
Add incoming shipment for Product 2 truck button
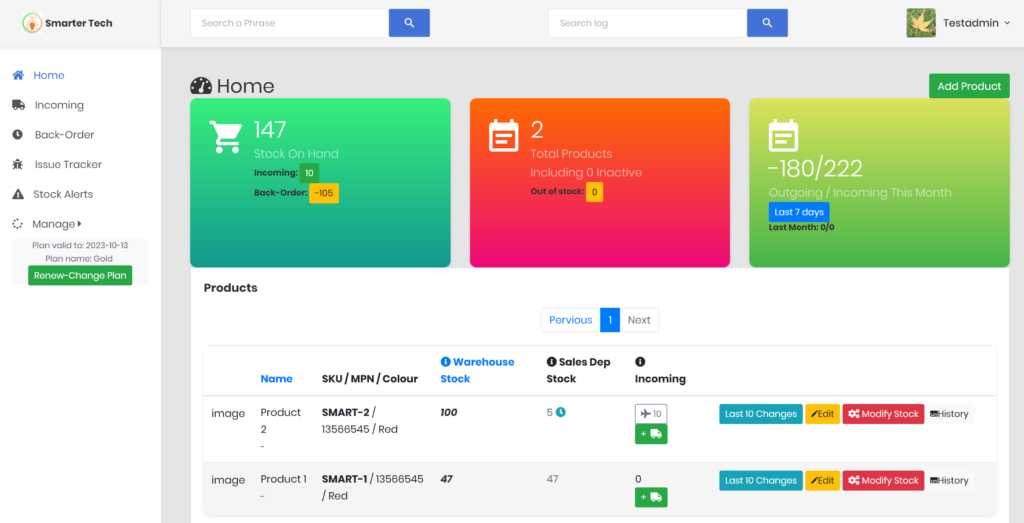click(651, 434)
